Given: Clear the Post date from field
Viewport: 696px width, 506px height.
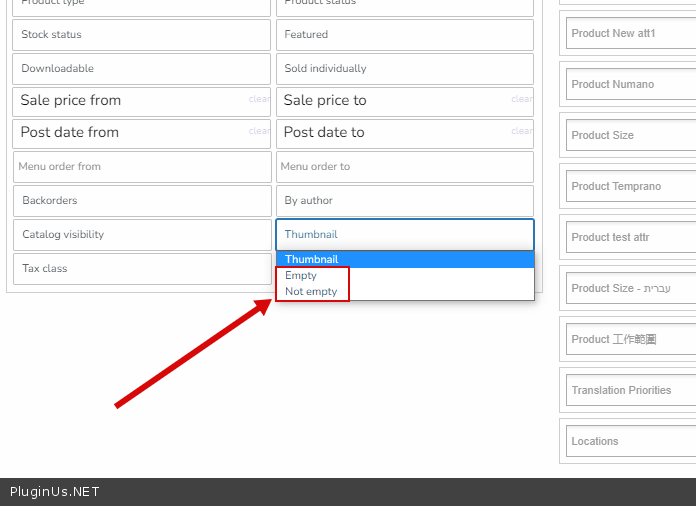Looking at the screenshot, I should pos(259,131).
